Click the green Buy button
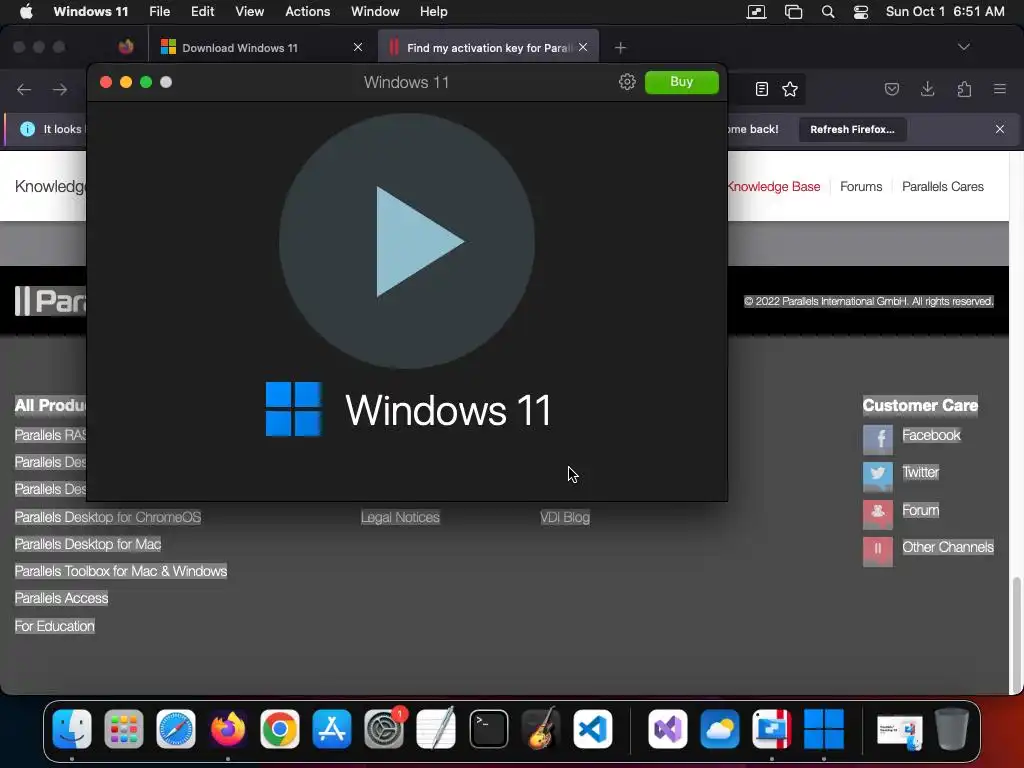This screenshot has width=1024, height=768. point(681,82)
